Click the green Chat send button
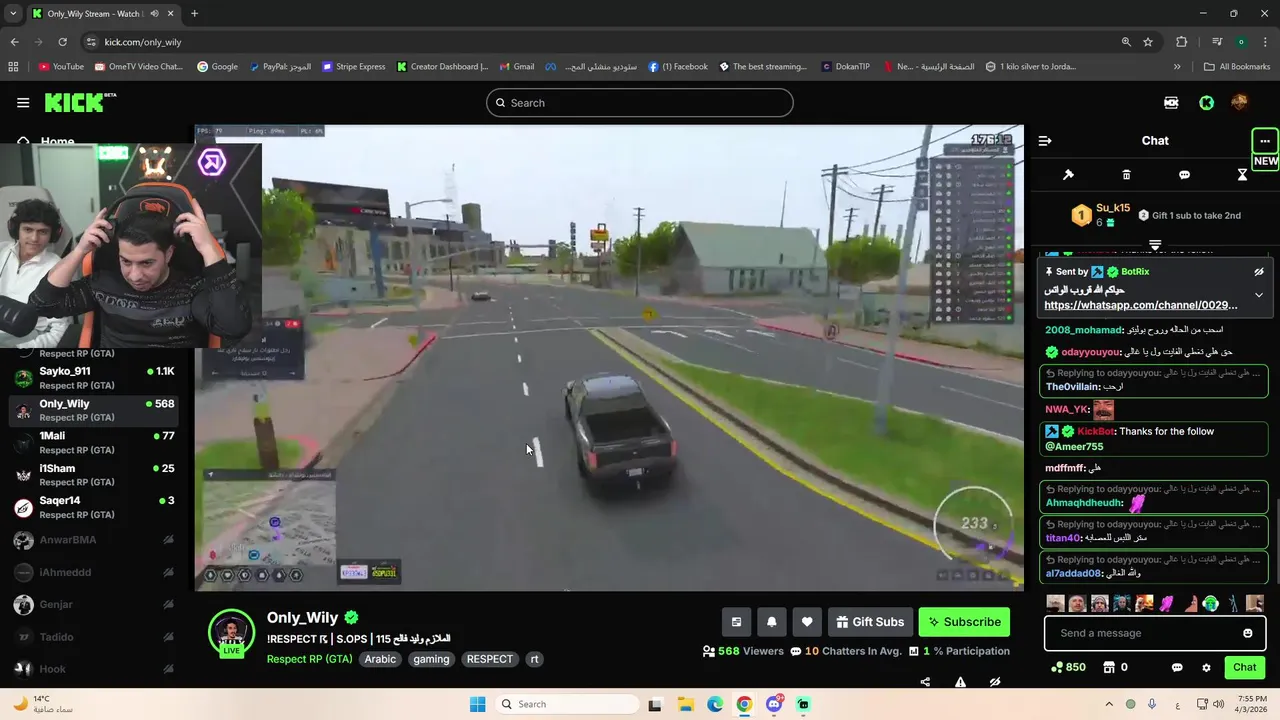Image resolution: width=1280 pixels, height=720 pixels. point(1244,667)
